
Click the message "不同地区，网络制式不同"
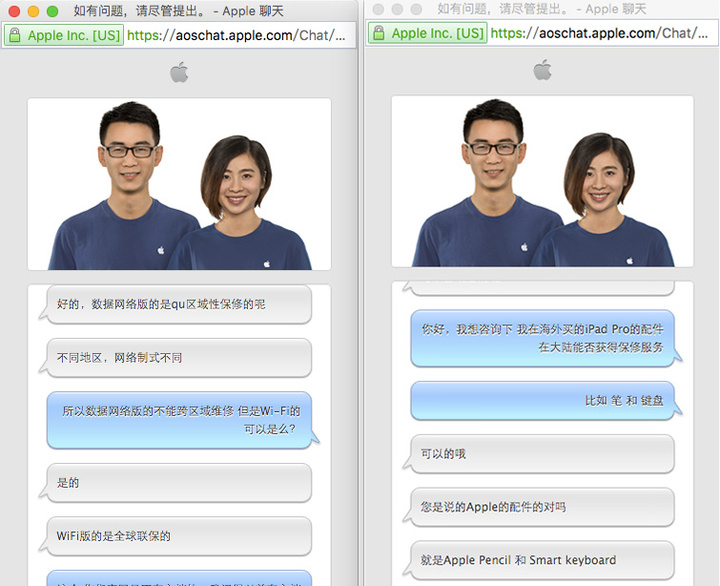tap(179, 357)
